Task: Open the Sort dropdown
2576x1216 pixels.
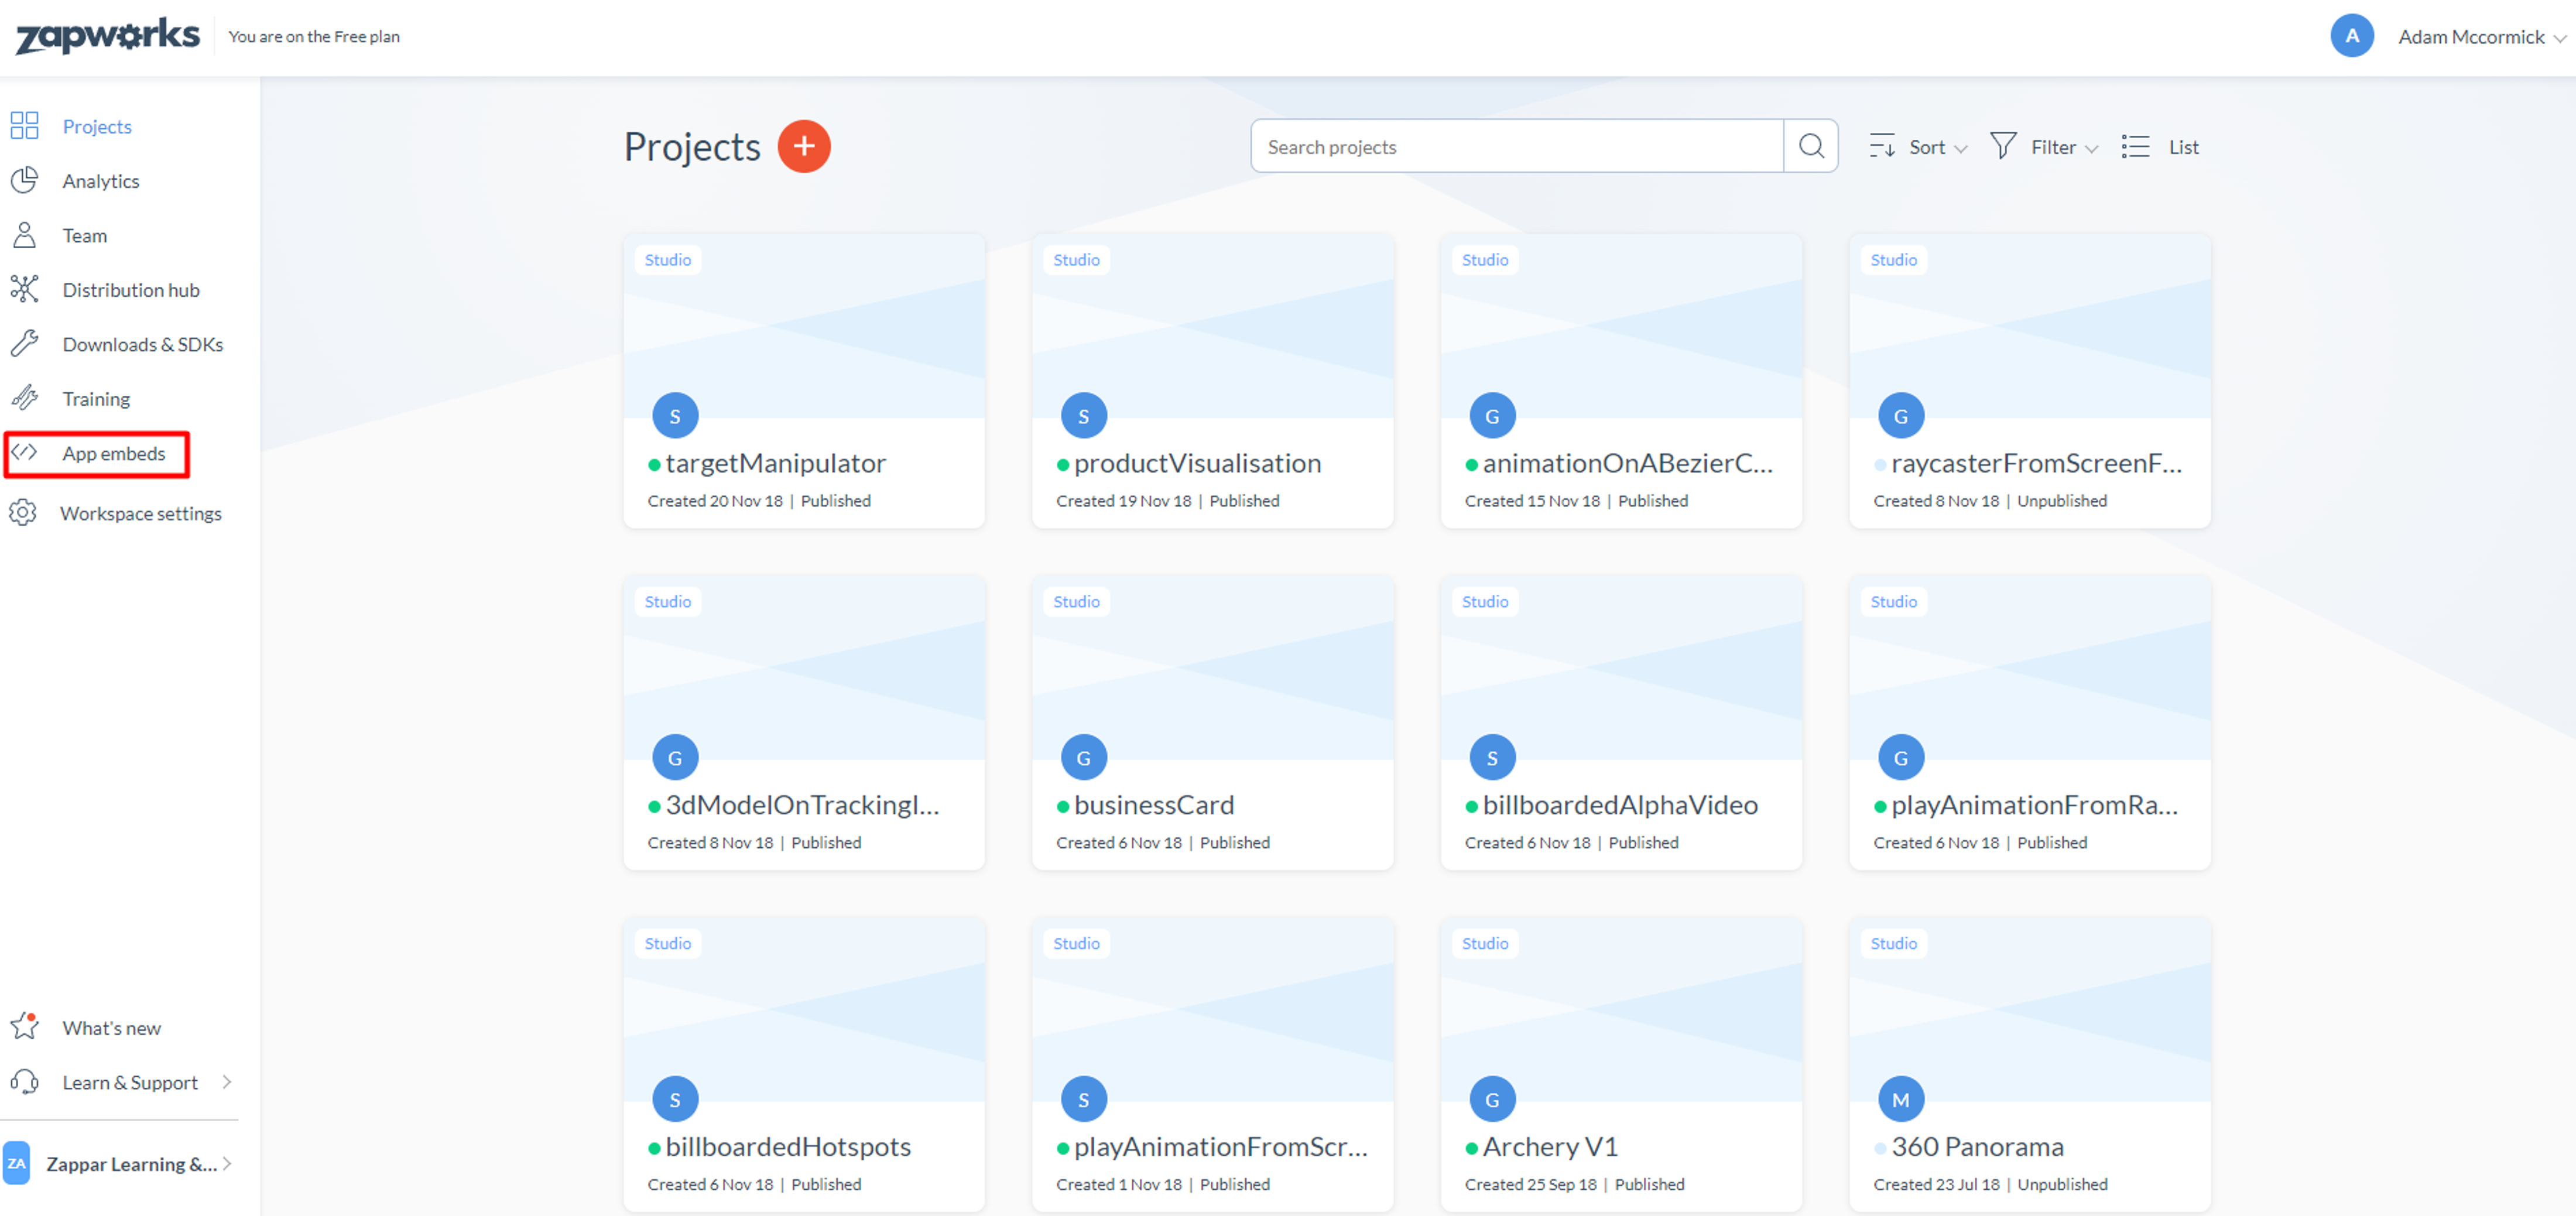Action: [x=1918, y=147]
